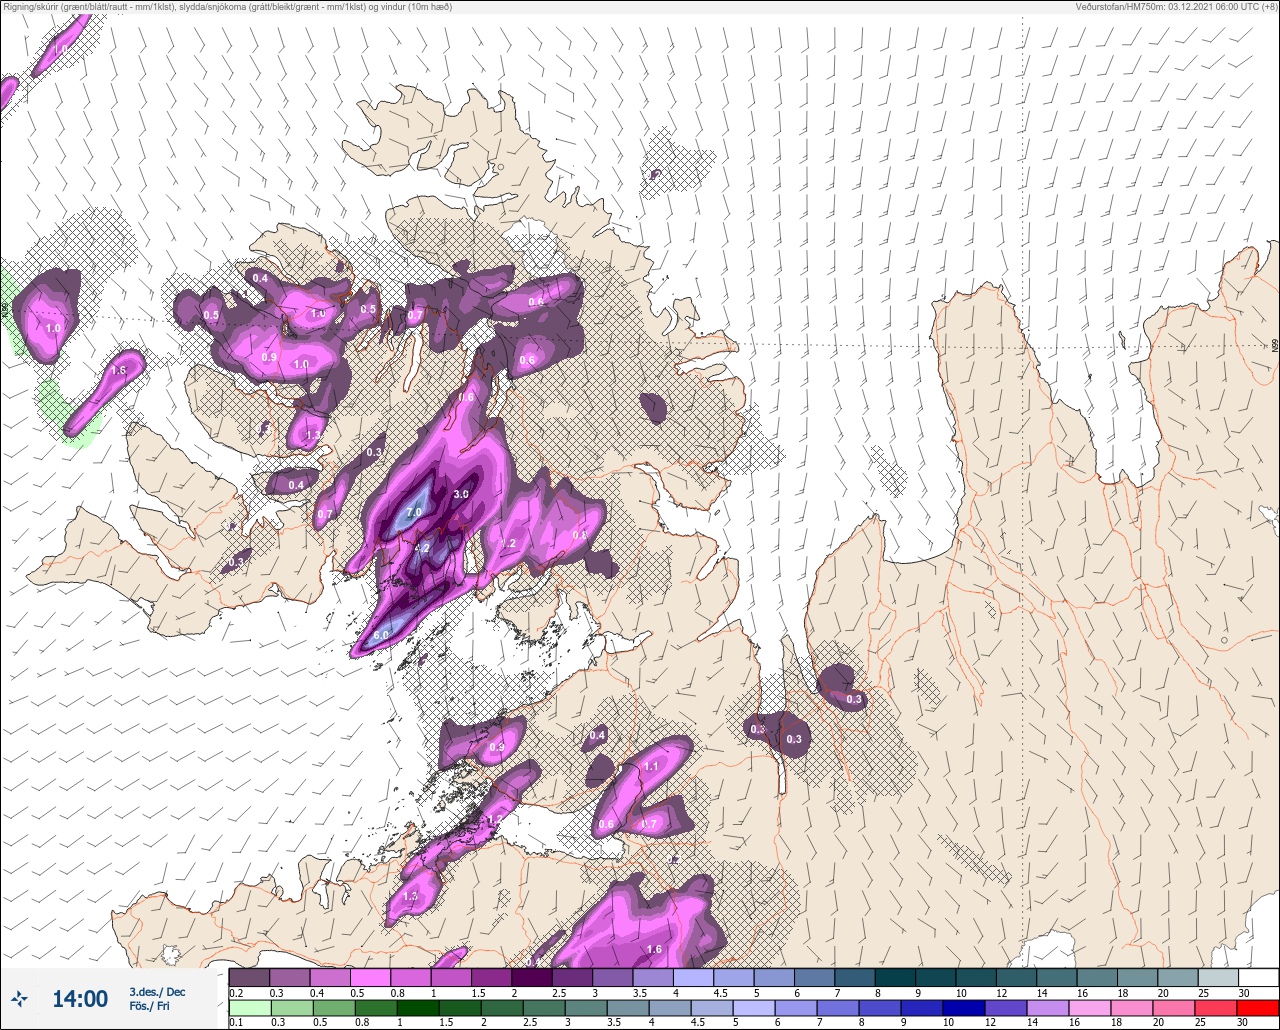The width and height of the screenshot is (1280, 1030).
Task: Select the '3.des./ Dec' date text
Action: point(157,991)
